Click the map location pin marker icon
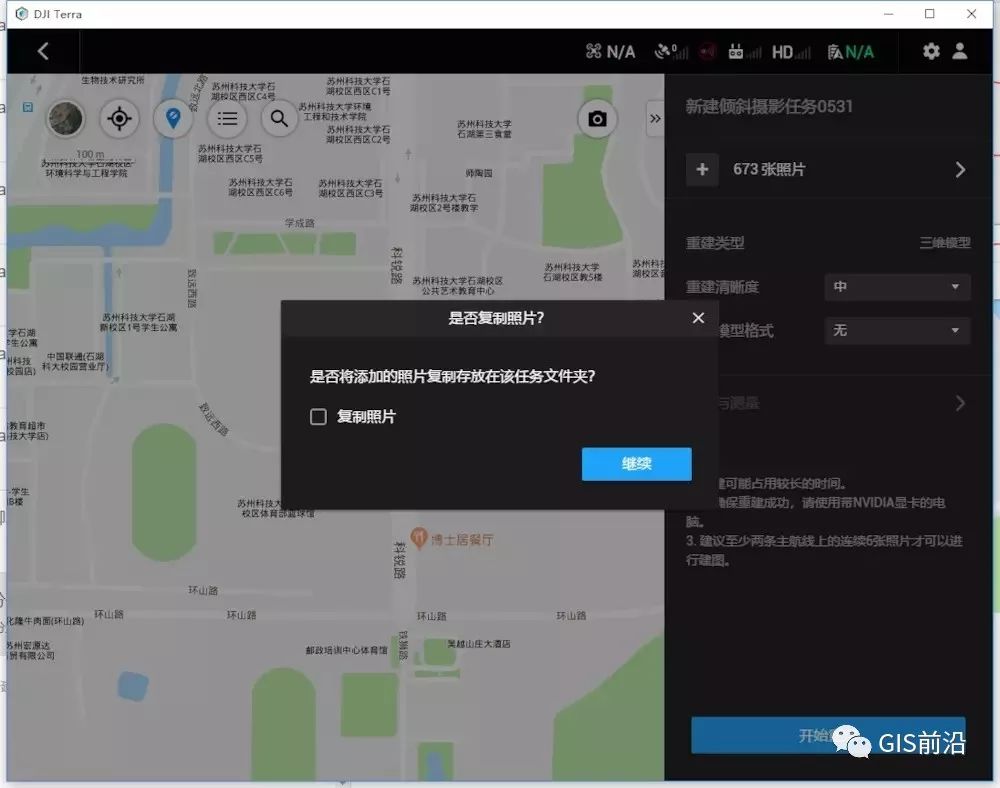This screenshot has height=788, width=1000. [174, 119]
